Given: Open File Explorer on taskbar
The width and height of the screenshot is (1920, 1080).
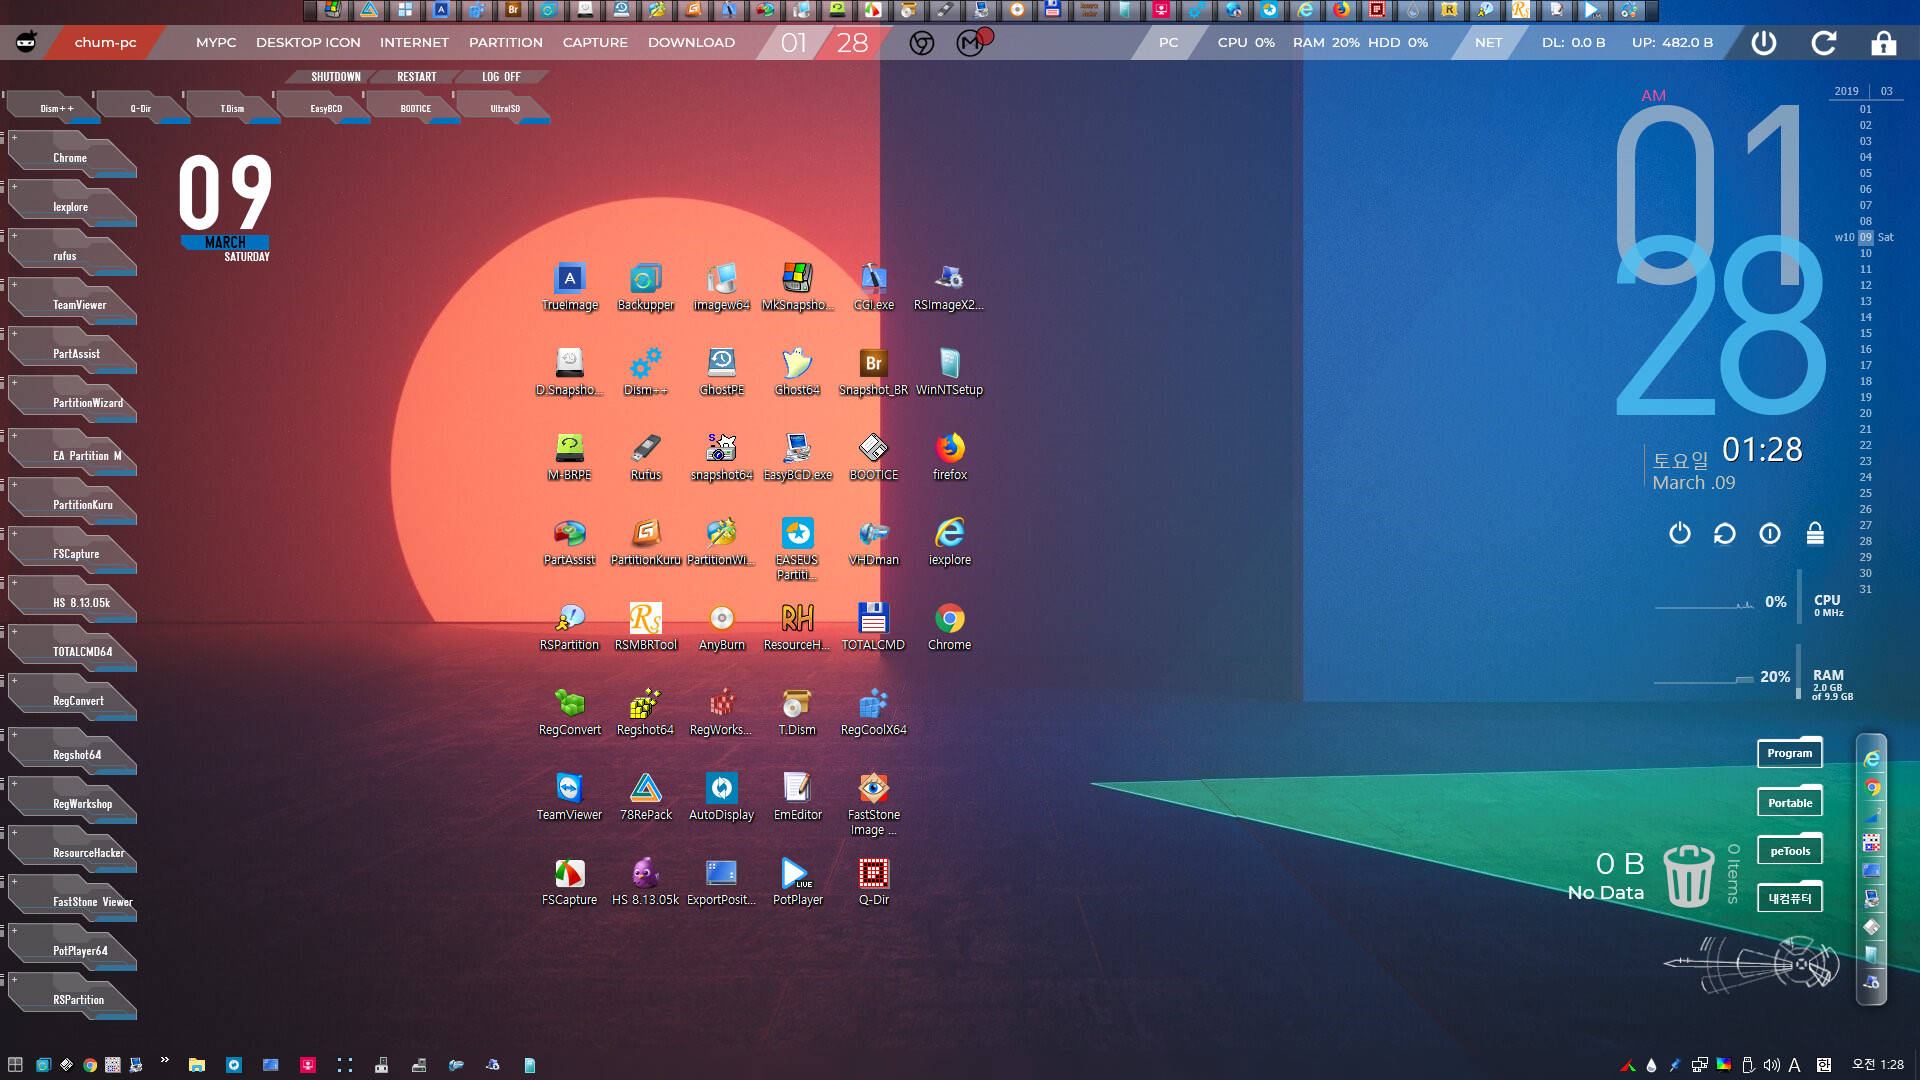Looking at the screenshot, I should 196,1064.
